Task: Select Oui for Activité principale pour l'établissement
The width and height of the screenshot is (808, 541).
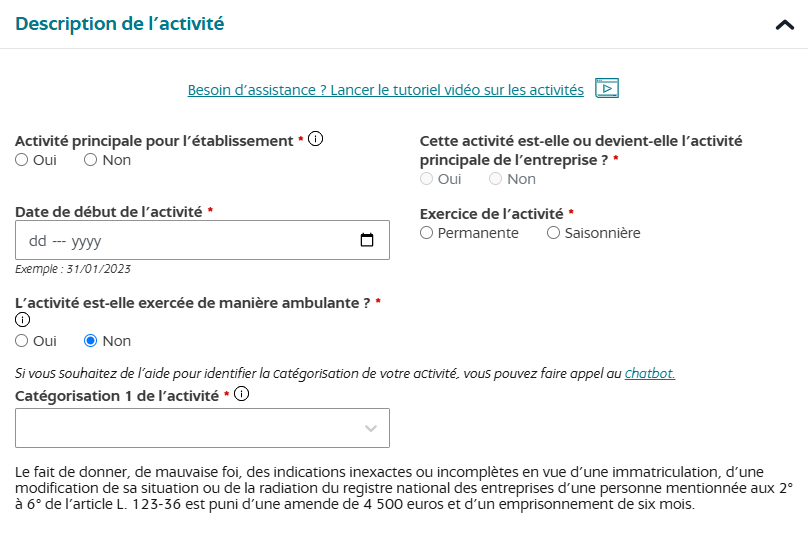Action: coord(22,160)
